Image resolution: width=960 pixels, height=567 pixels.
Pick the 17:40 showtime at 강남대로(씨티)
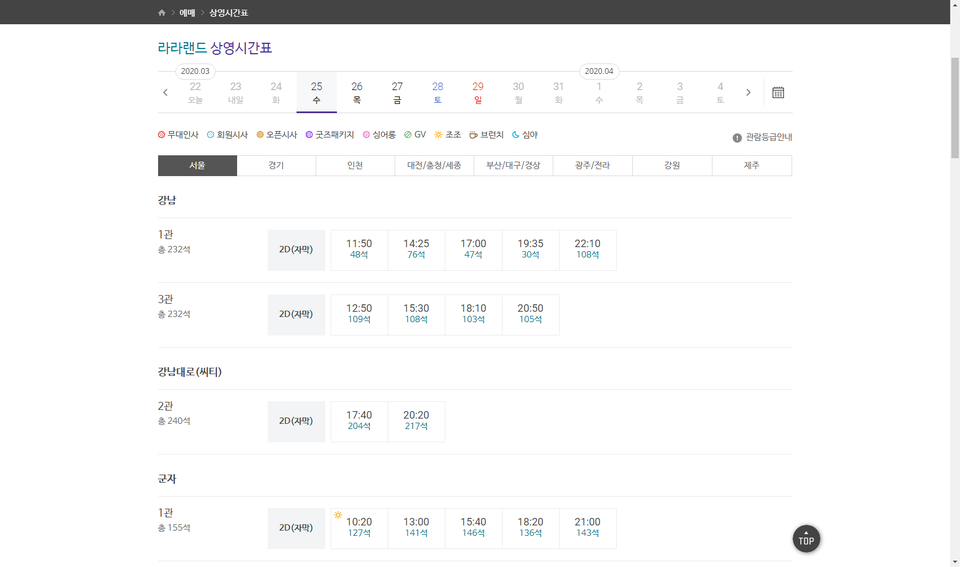click(359, 421)
